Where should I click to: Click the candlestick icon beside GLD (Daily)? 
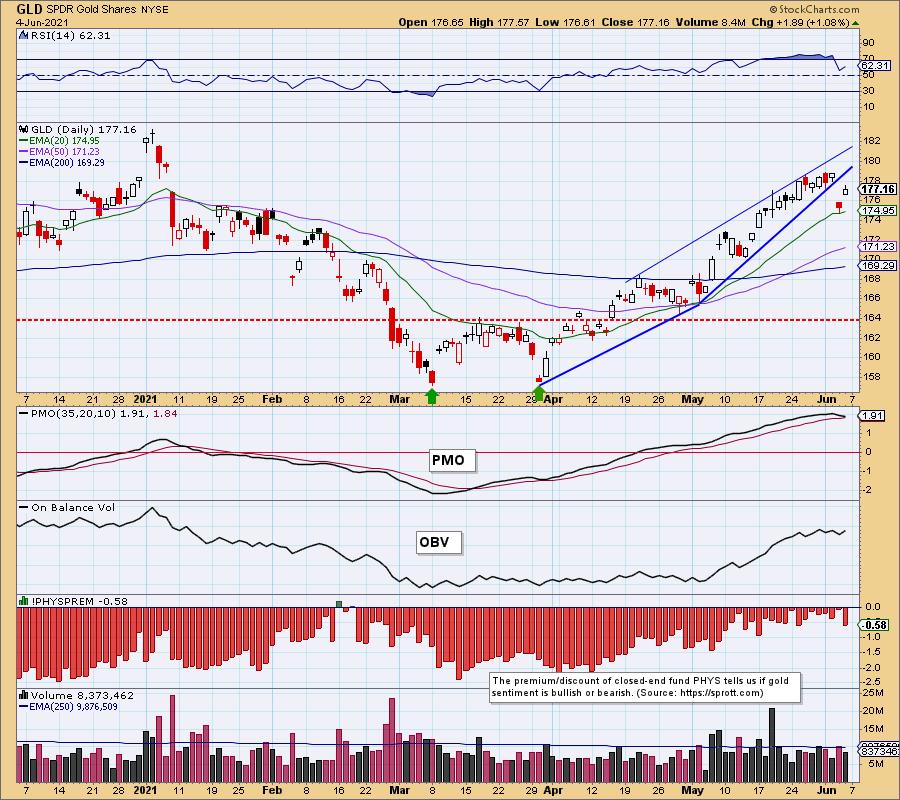coord(22,129)
